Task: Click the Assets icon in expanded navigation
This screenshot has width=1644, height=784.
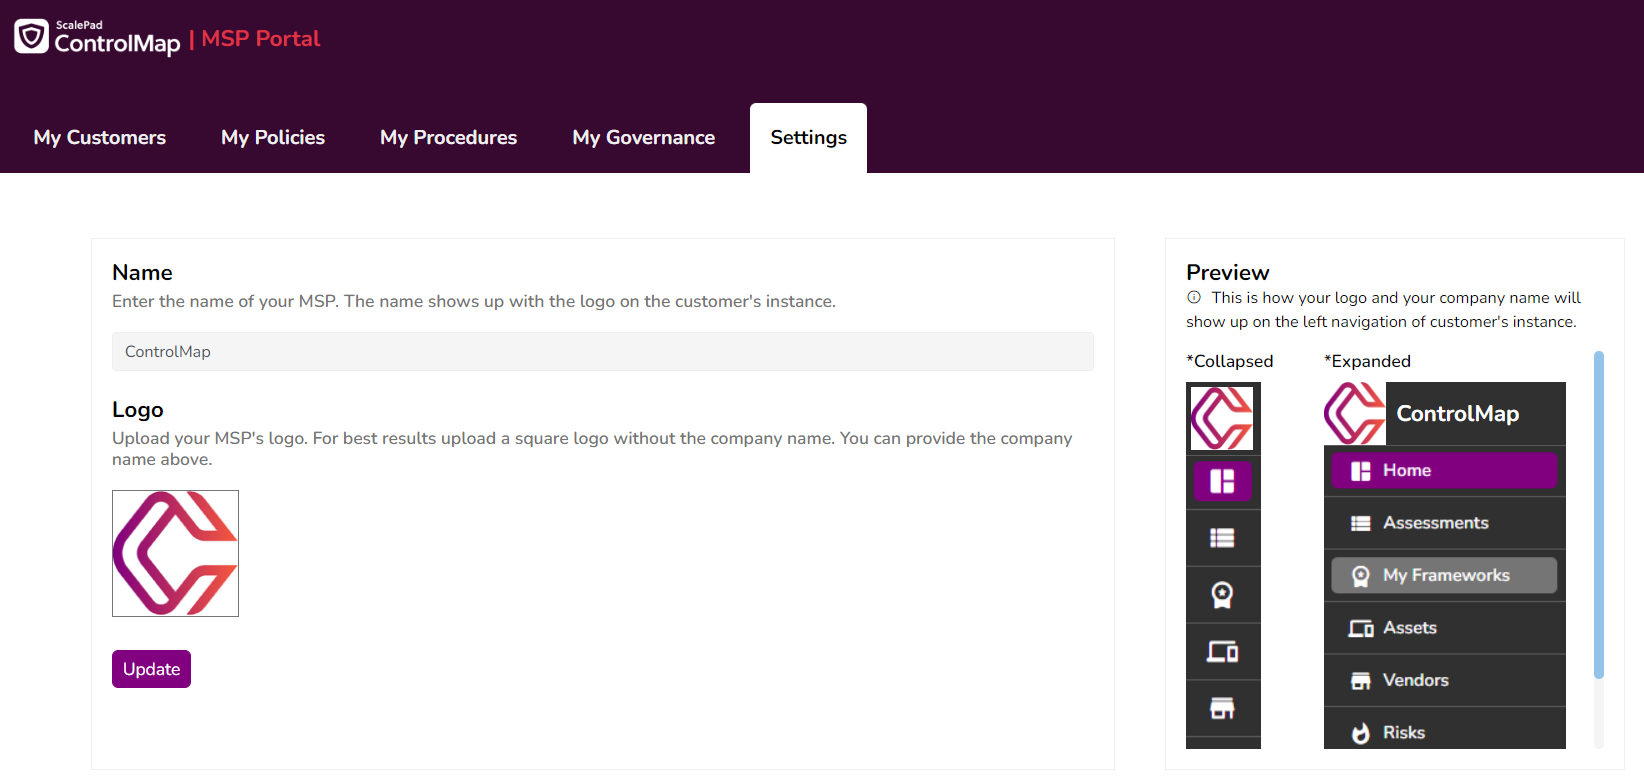Action: tap(1361, 628)
